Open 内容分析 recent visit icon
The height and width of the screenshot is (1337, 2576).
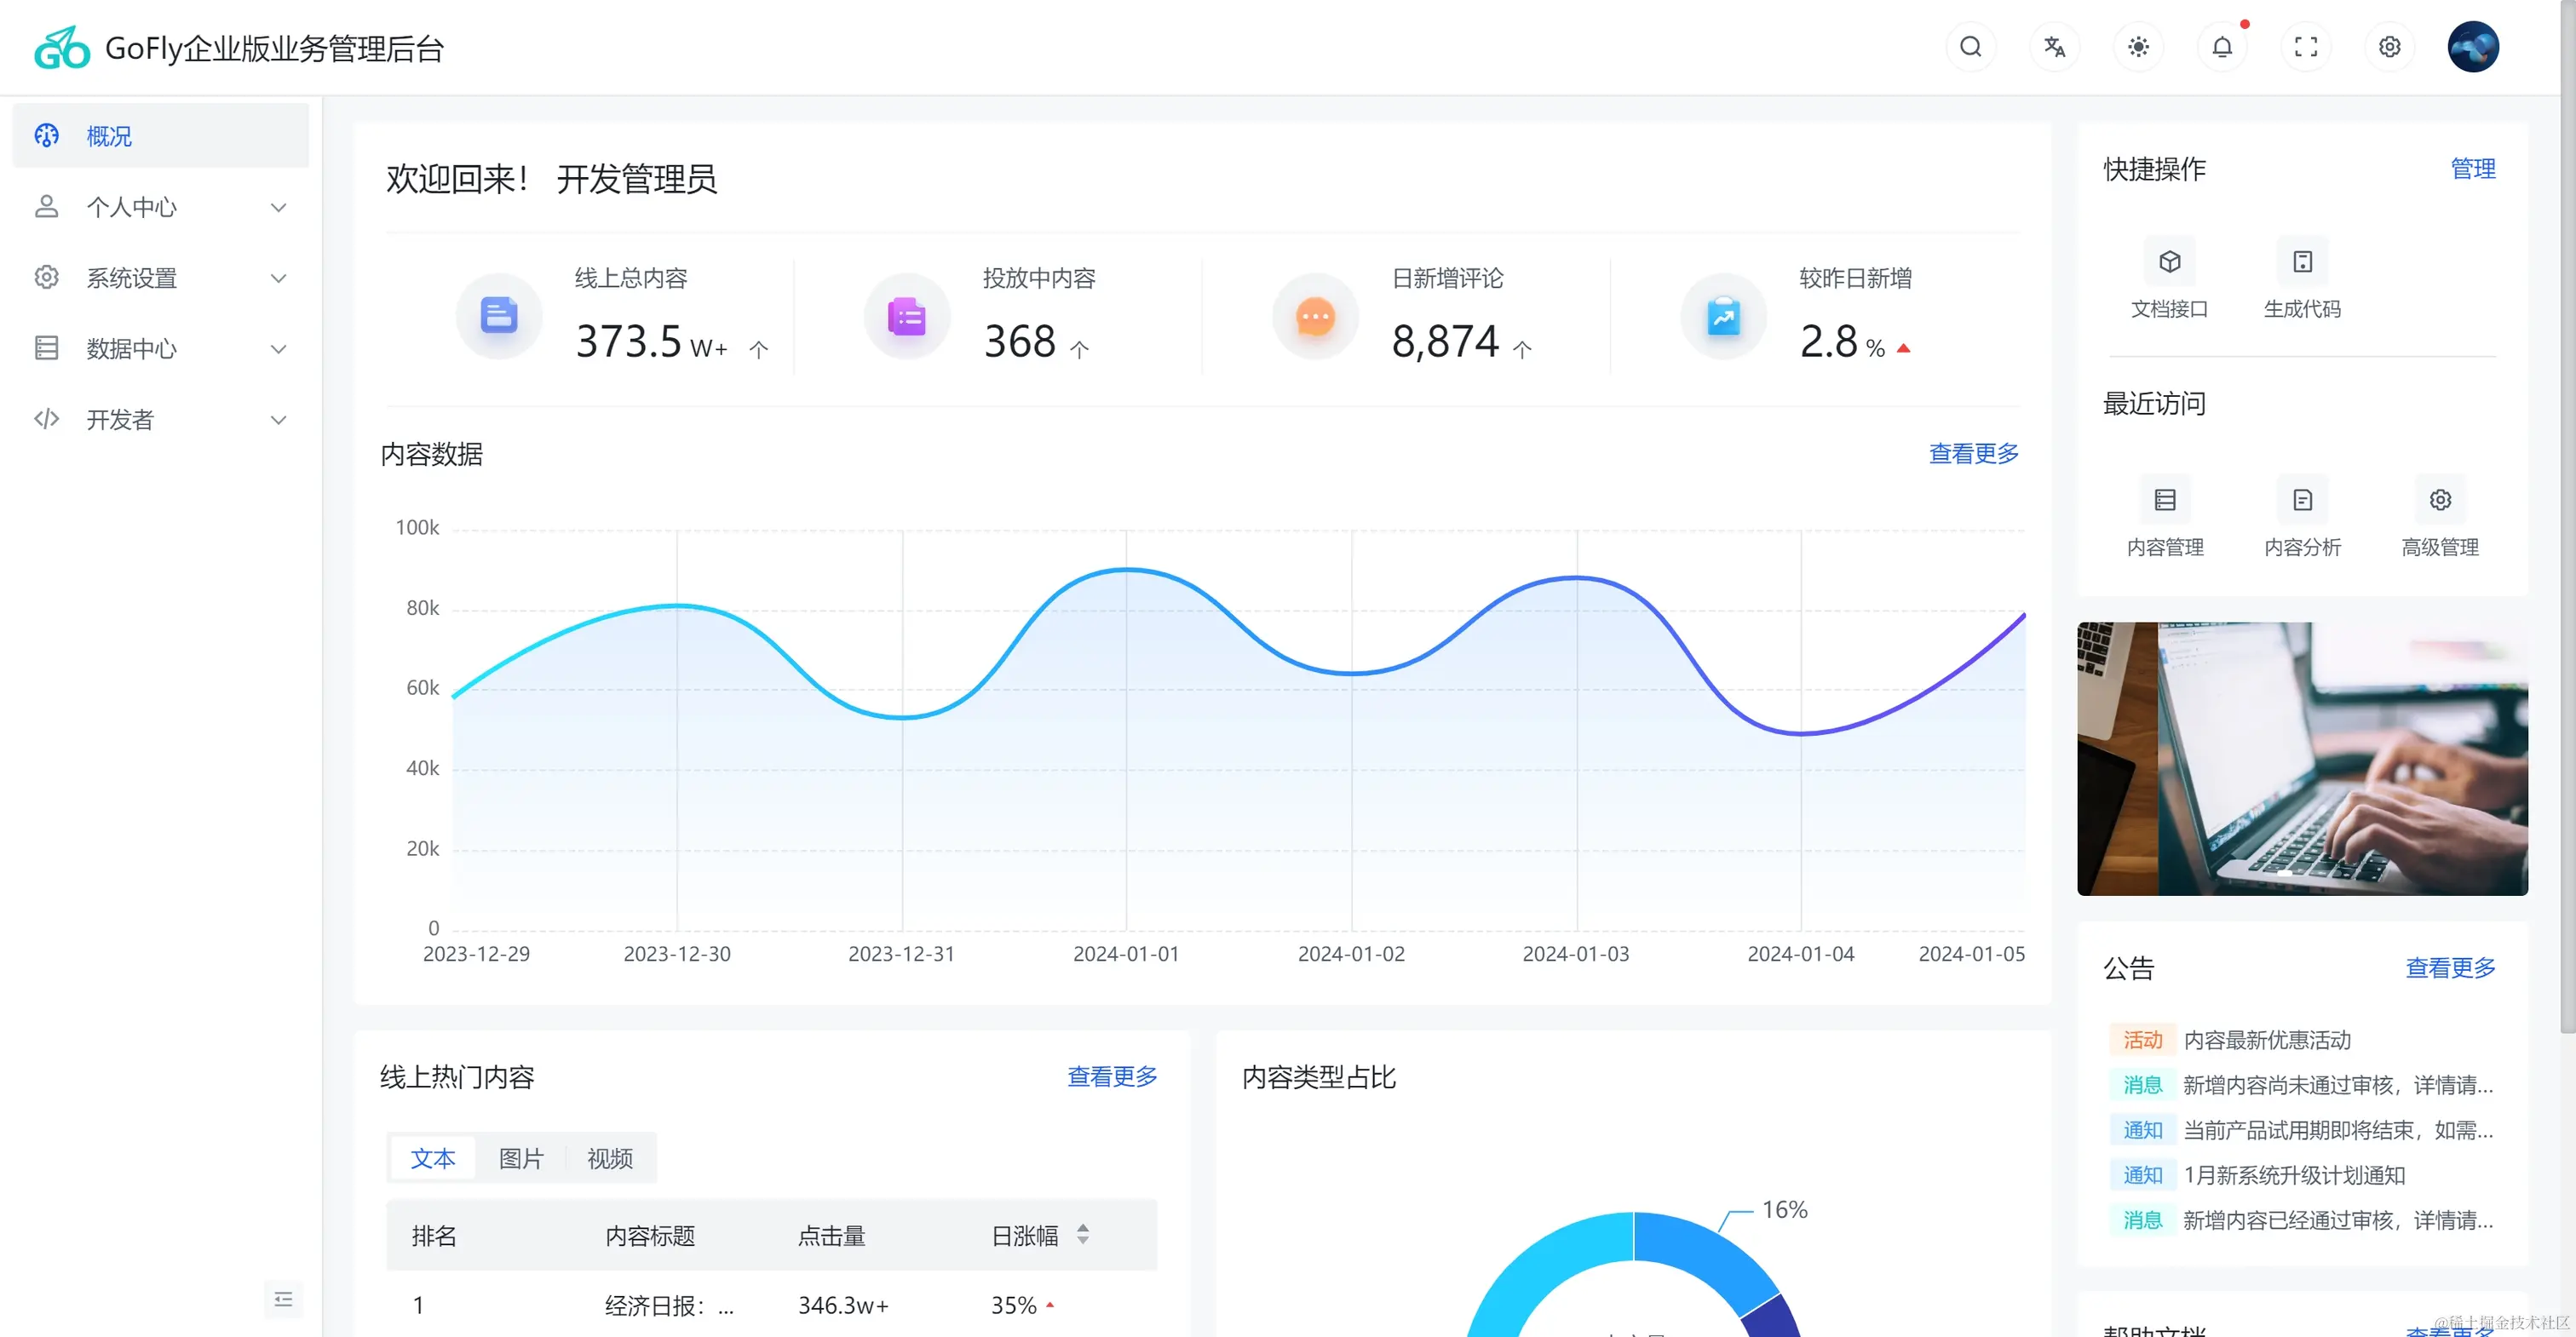point(2302,500)
